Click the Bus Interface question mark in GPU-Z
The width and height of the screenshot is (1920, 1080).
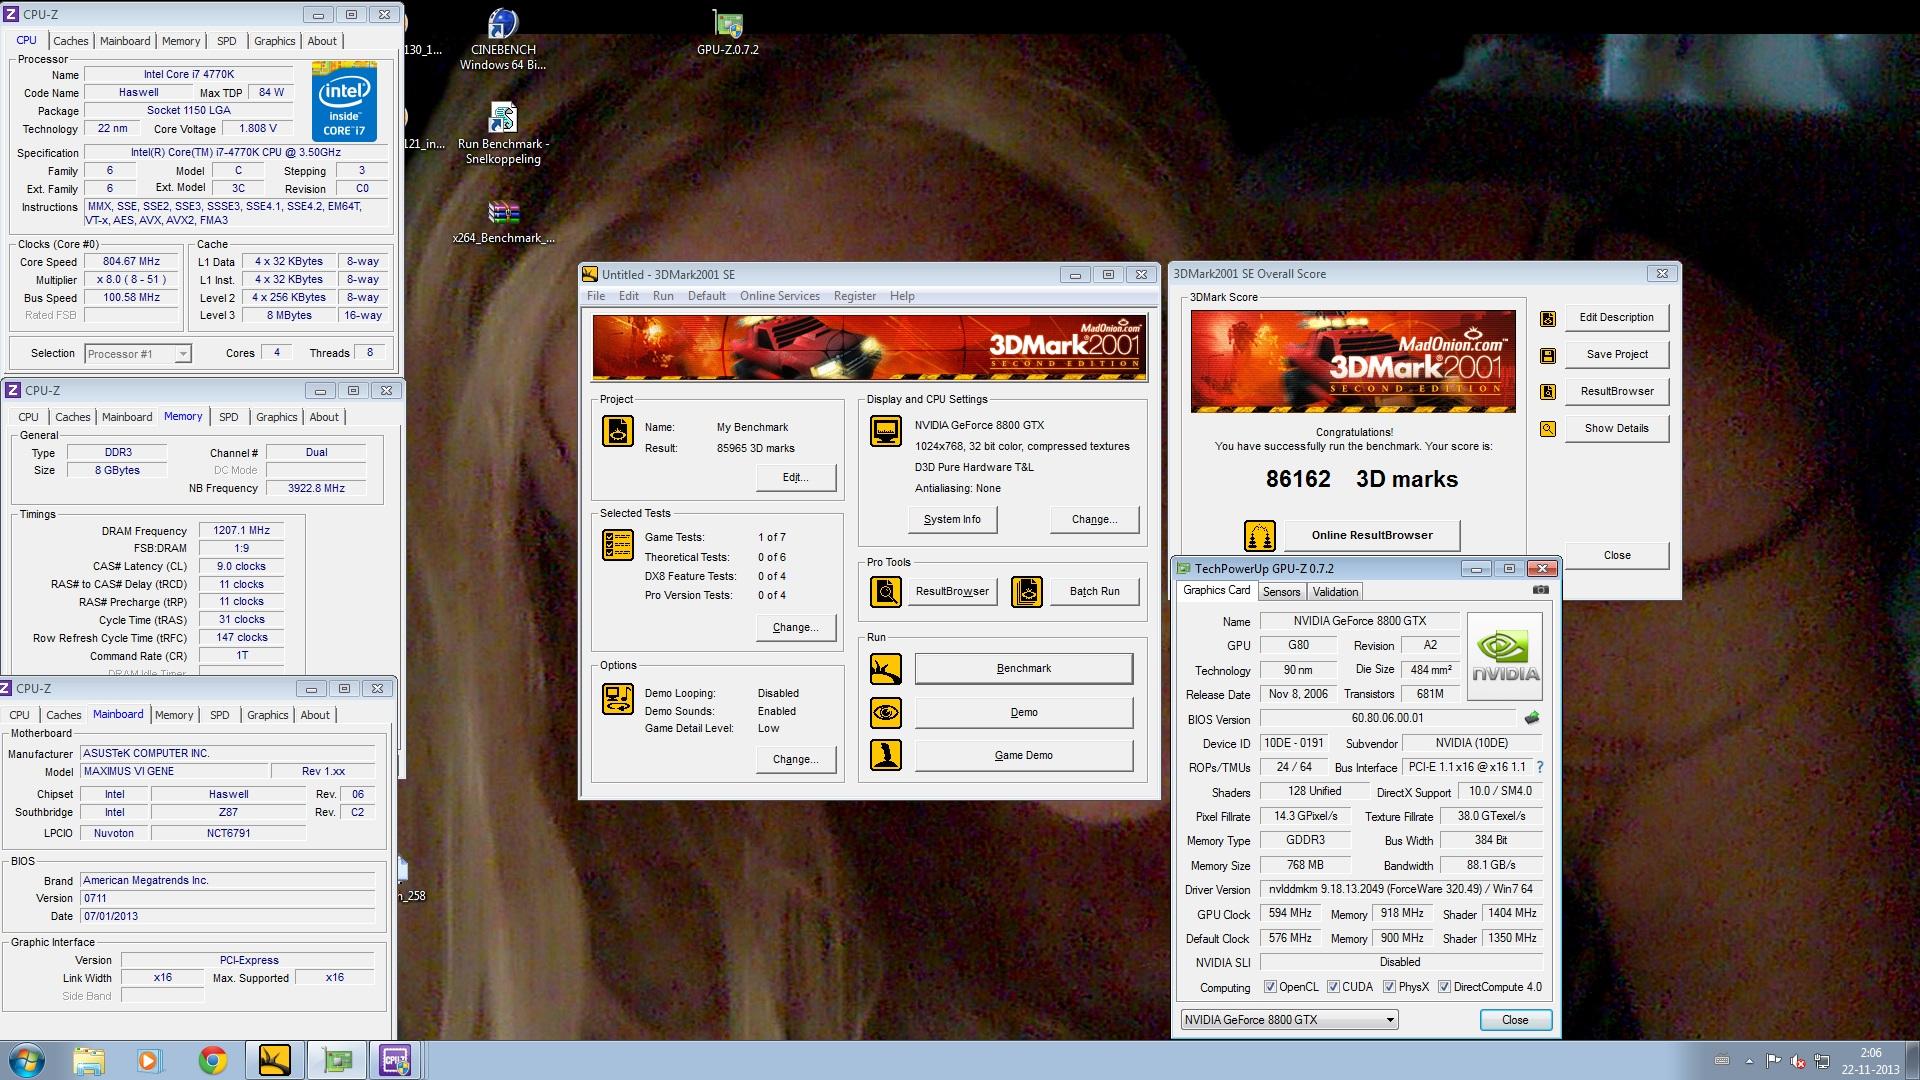tap(1540, 767)
